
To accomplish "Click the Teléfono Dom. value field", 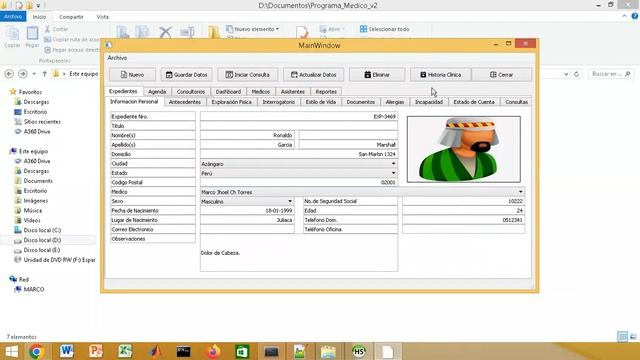I will pos(463,220).
